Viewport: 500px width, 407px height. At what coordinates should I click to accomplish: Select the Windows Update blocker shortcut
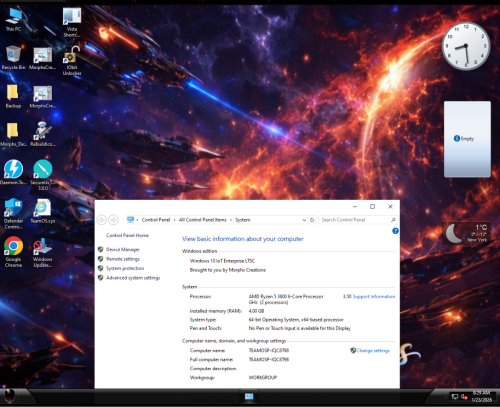42,252
